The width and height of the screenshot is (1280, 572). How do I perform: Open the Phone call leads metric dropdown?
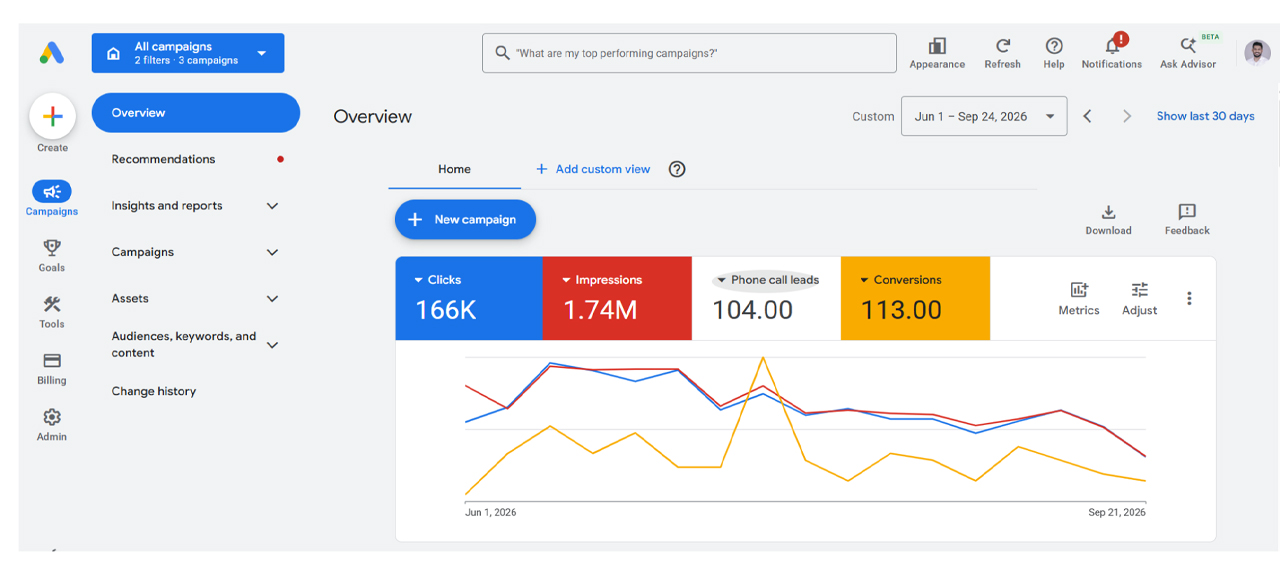pyautogui.click(x=767, y=280)
